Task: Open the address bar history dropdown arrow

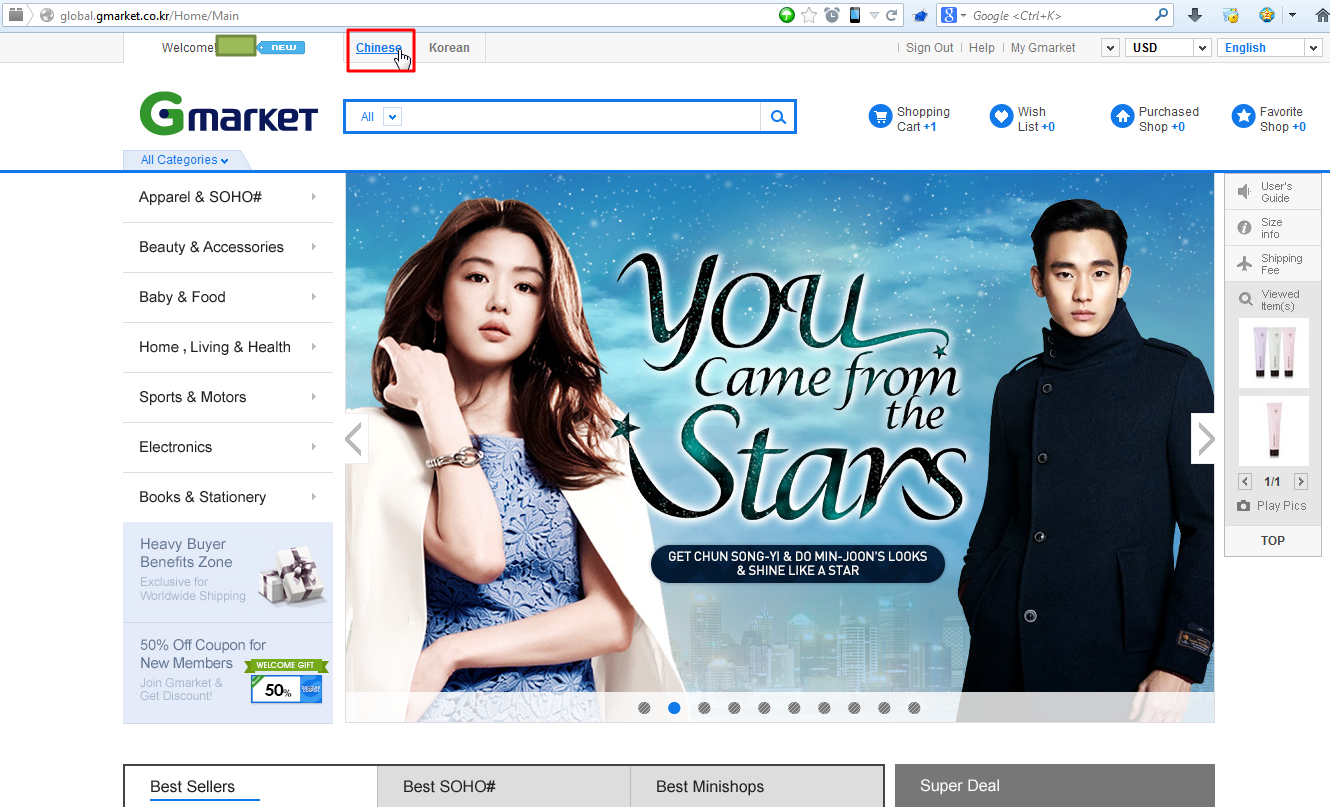Action: (874, 15)
